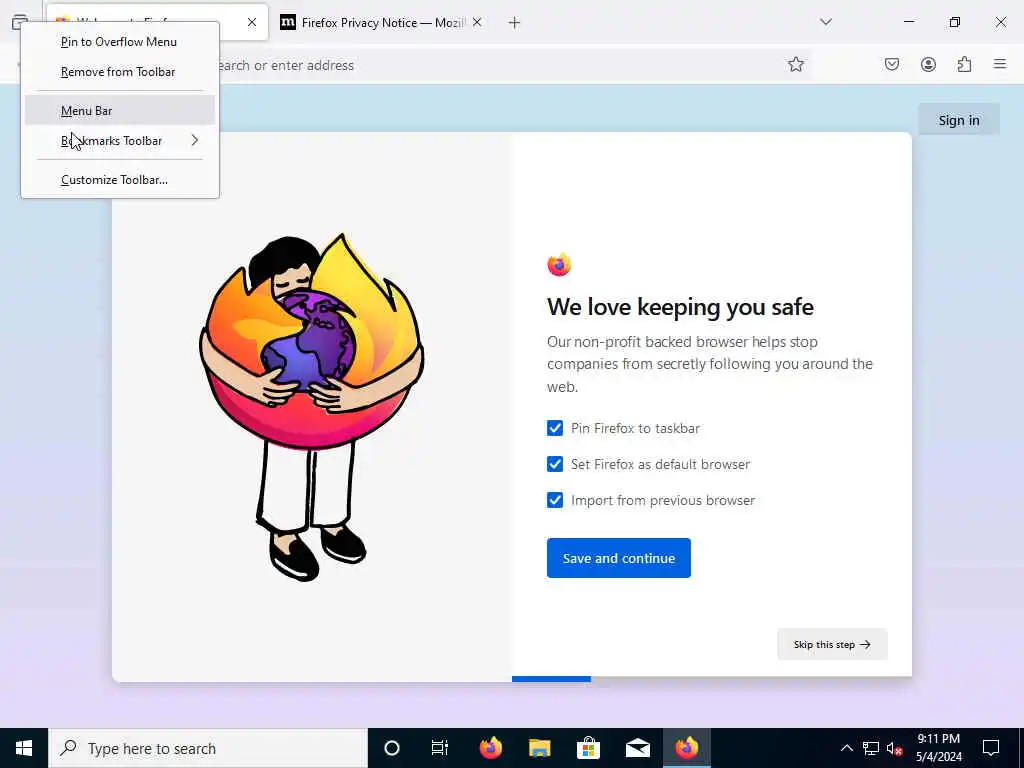Uncheck Pin Firefox to taskbar
This screenshot has width=1024, height=768.
click(554, 428)
